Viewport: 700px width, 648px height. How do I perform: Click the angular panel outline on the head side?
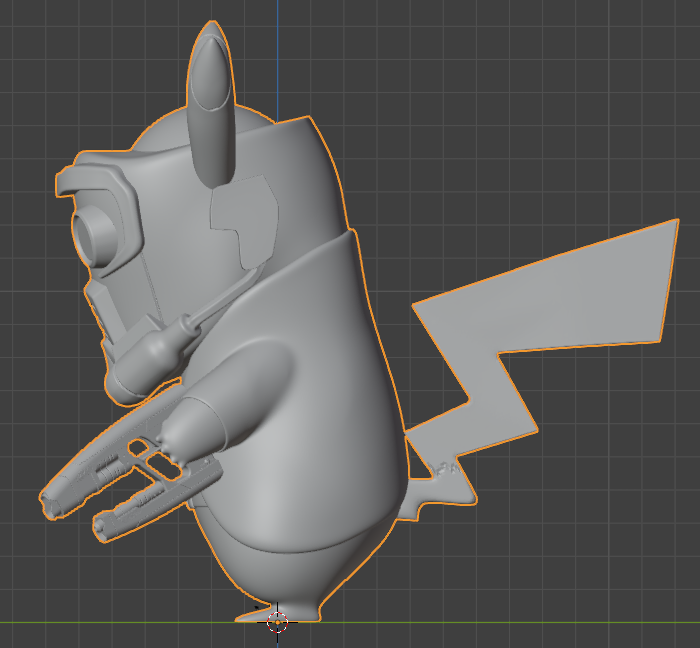click(245, 221)
